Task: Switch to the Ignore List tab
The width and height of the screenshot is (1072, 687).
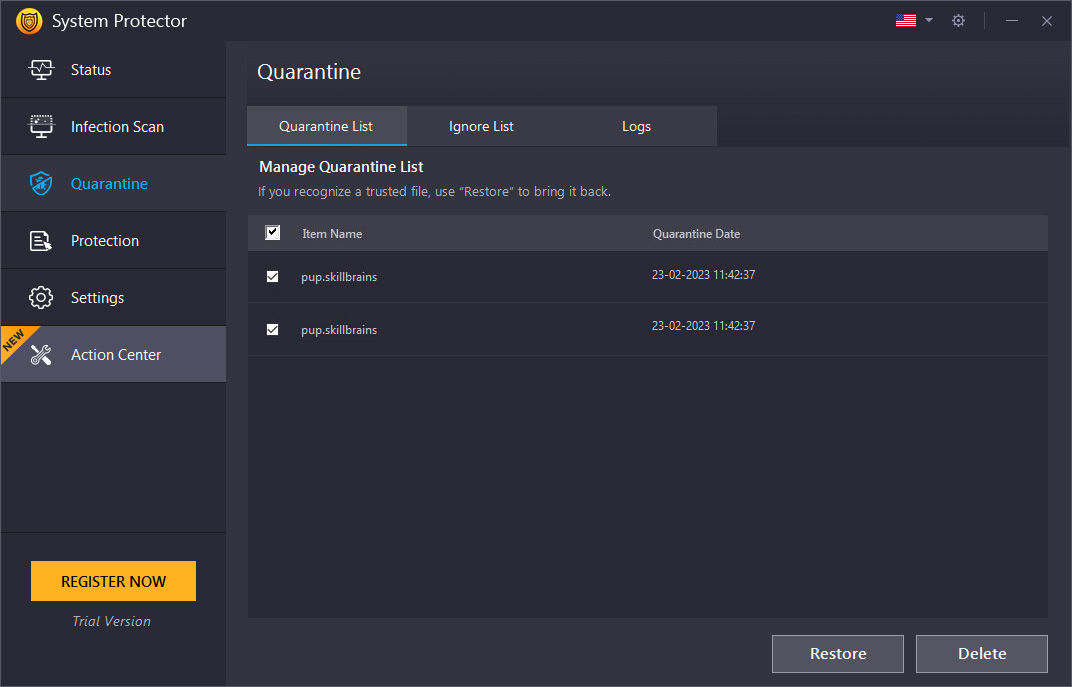Action: coord(481,126)
